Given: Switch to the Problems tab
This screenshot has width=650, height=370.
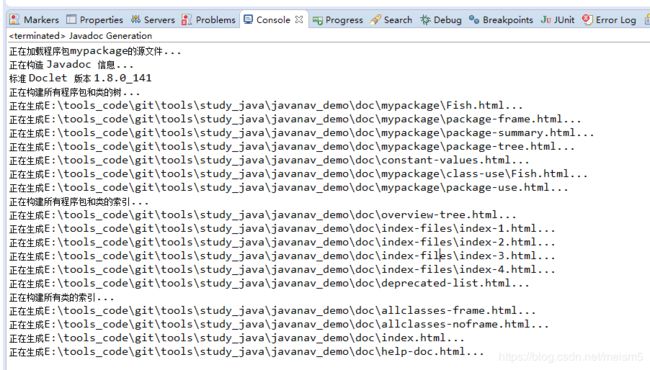Looking at the screenshot, I should point(209,20).
